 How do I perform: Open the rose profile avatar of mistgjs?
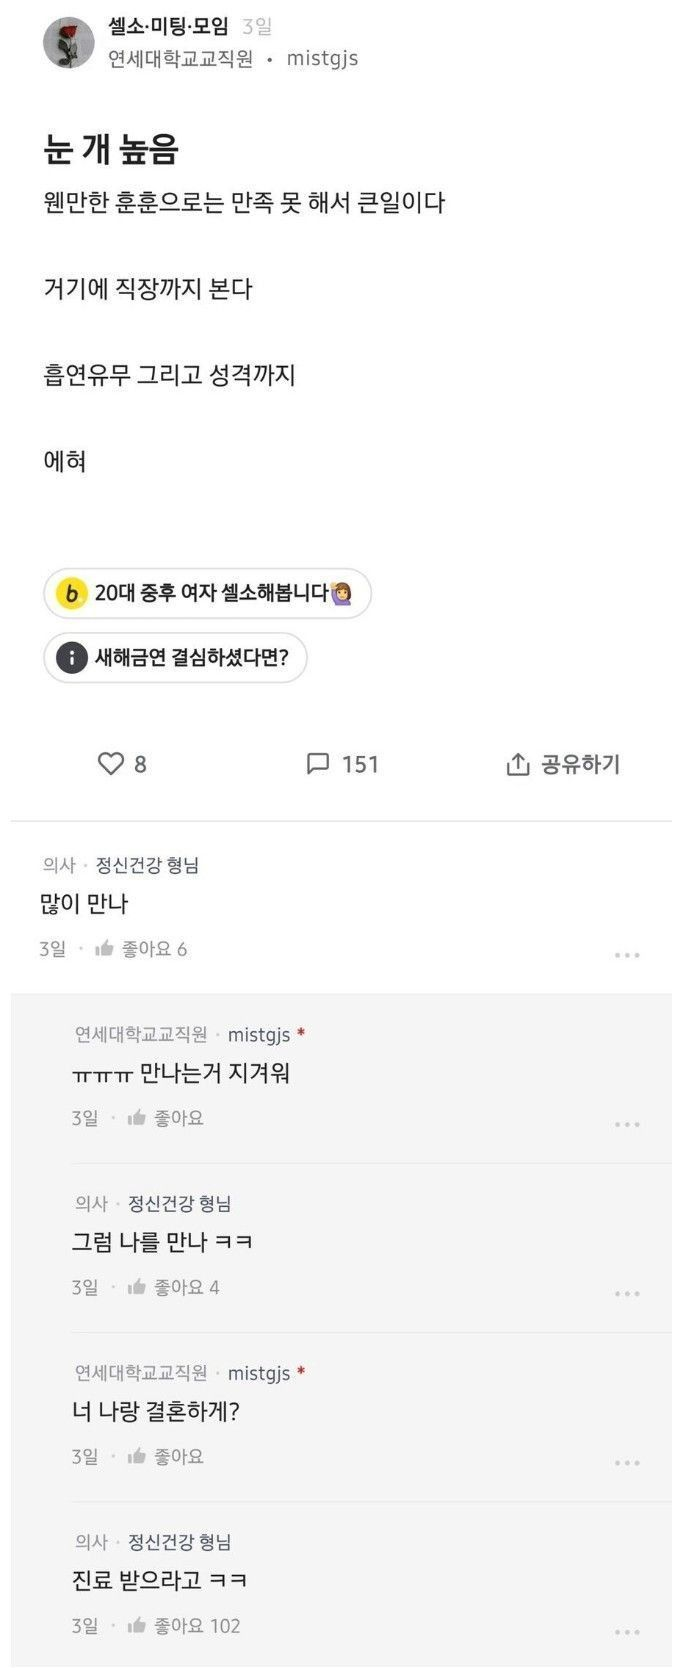tap(69, 43)
